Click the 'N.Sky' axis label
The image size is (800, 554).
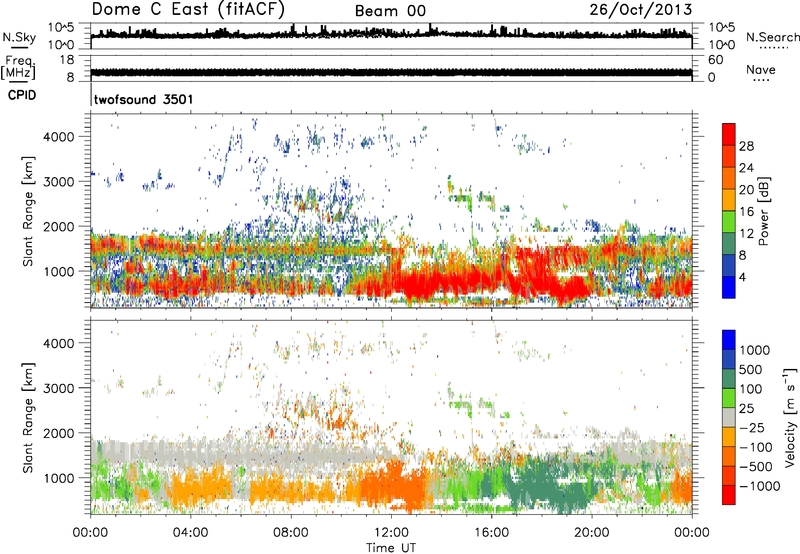click(19, 37)
